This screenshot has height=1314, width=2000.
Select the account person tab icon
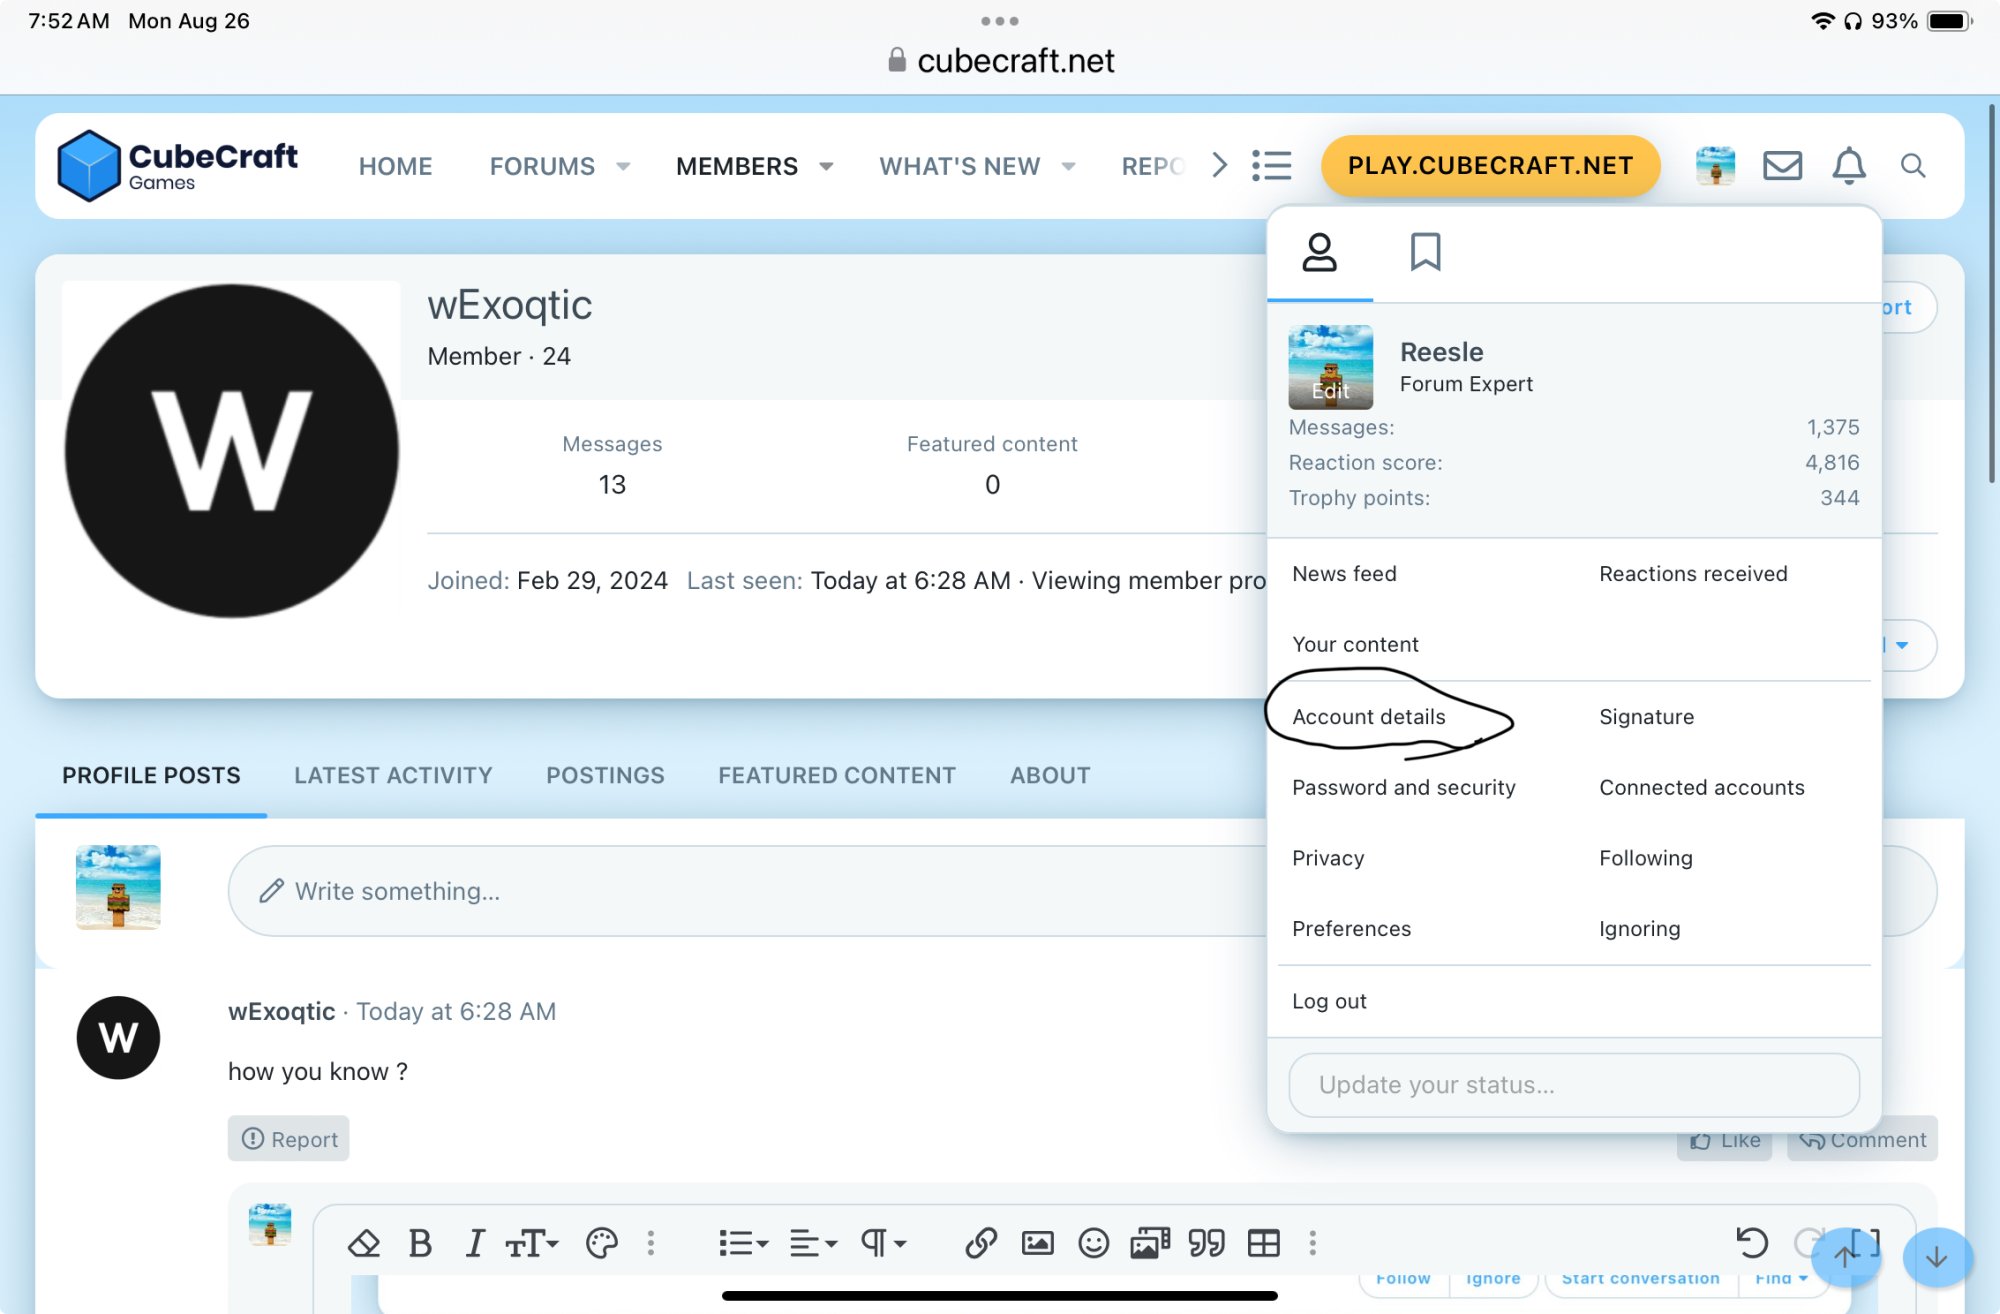[x=1319, y=252]
